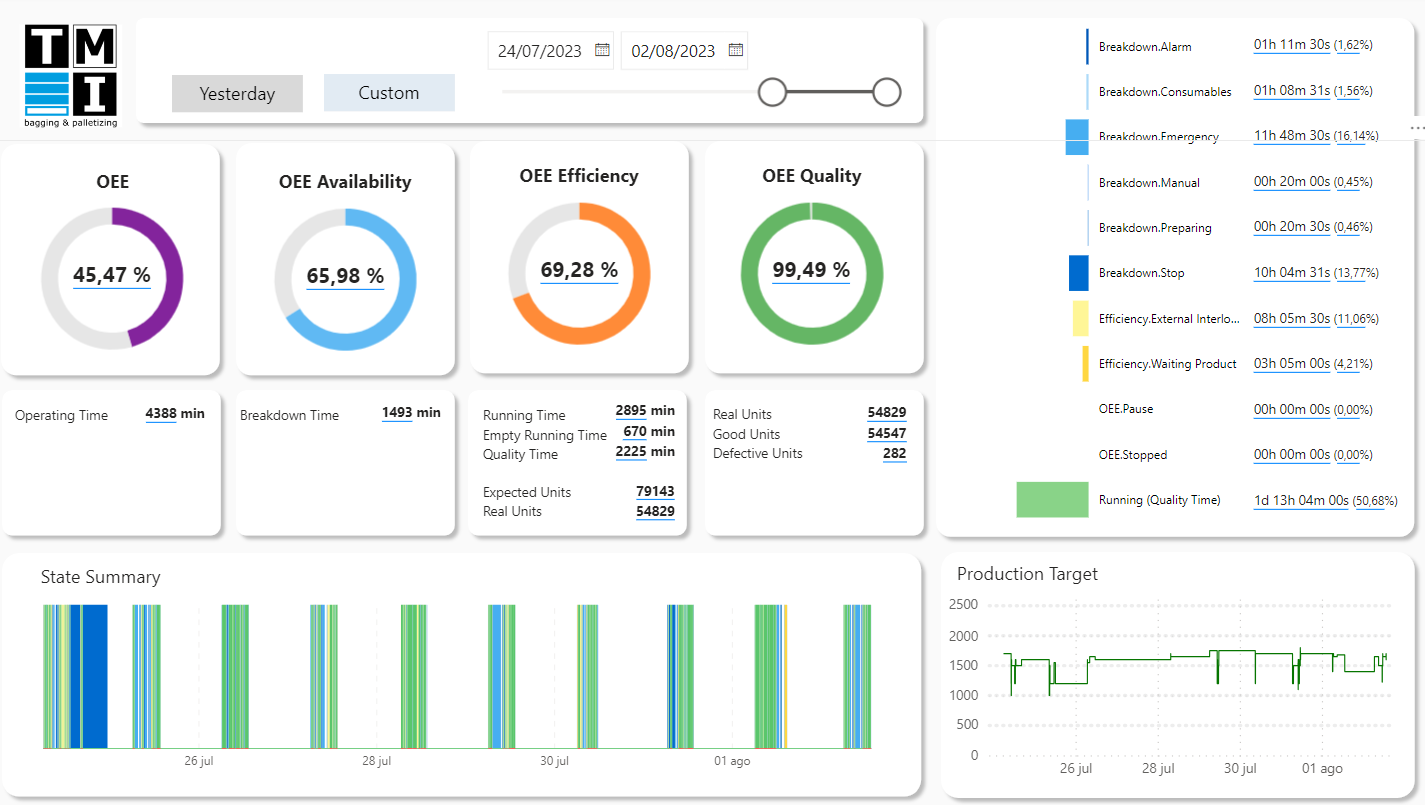Viewport: 1425px width, 805px height.
Task: Click the left handle of the date range slider
Action: (772, 91)
